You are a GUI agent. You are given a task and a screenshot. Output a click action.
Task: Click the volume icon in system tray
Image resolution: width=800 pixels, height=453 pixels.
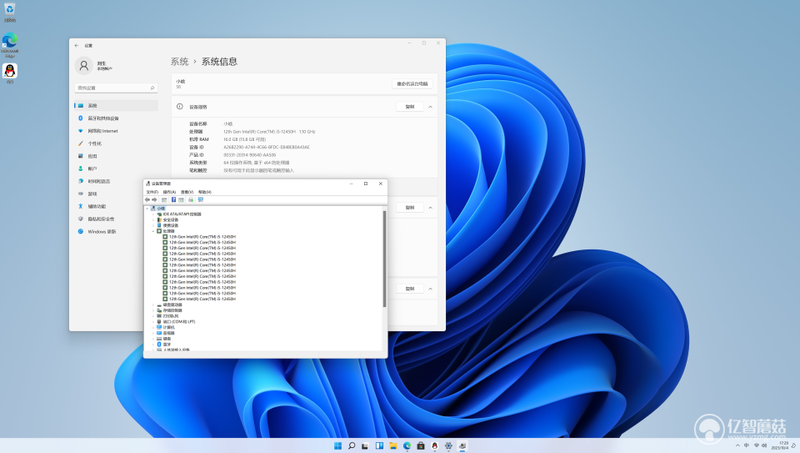(x=764, y=446)
